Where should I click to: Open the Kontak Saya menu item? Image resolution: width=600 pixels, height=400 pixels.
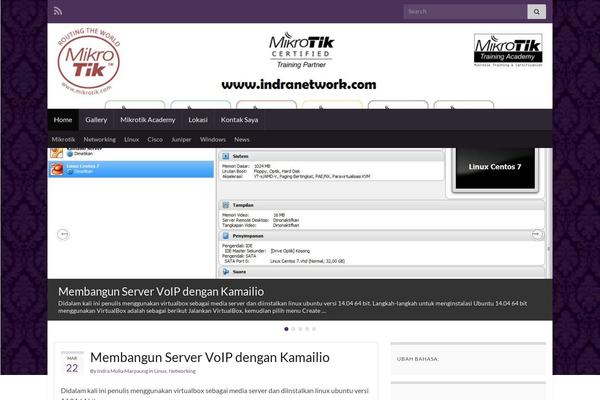(239, 120)
